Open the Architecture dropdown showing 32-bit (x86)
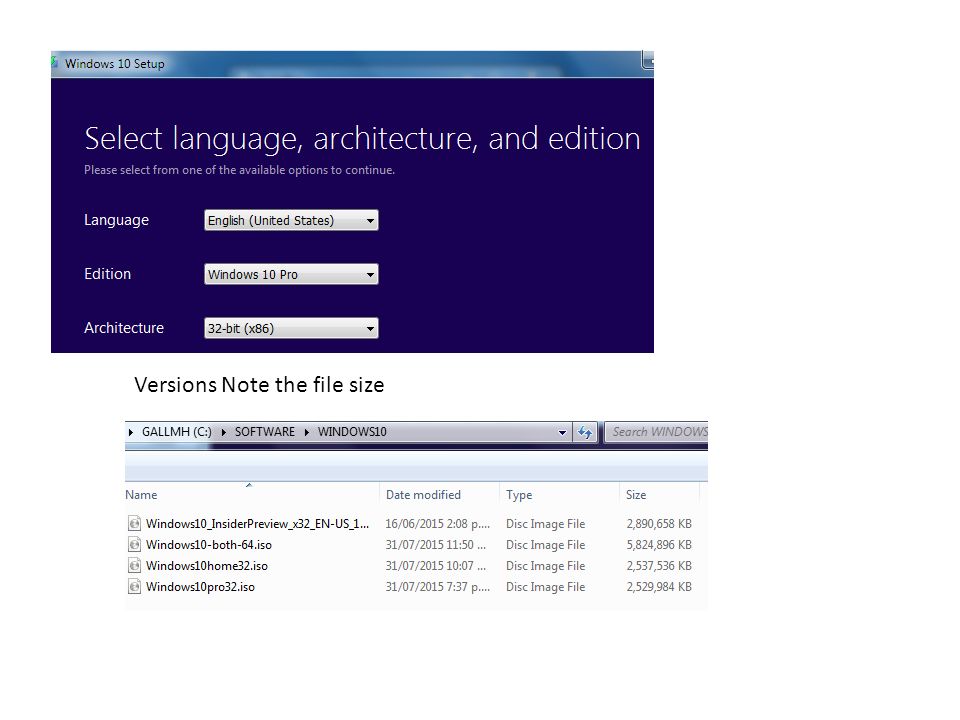The width and height of the screenshot is (960, 720). [291, 328]
